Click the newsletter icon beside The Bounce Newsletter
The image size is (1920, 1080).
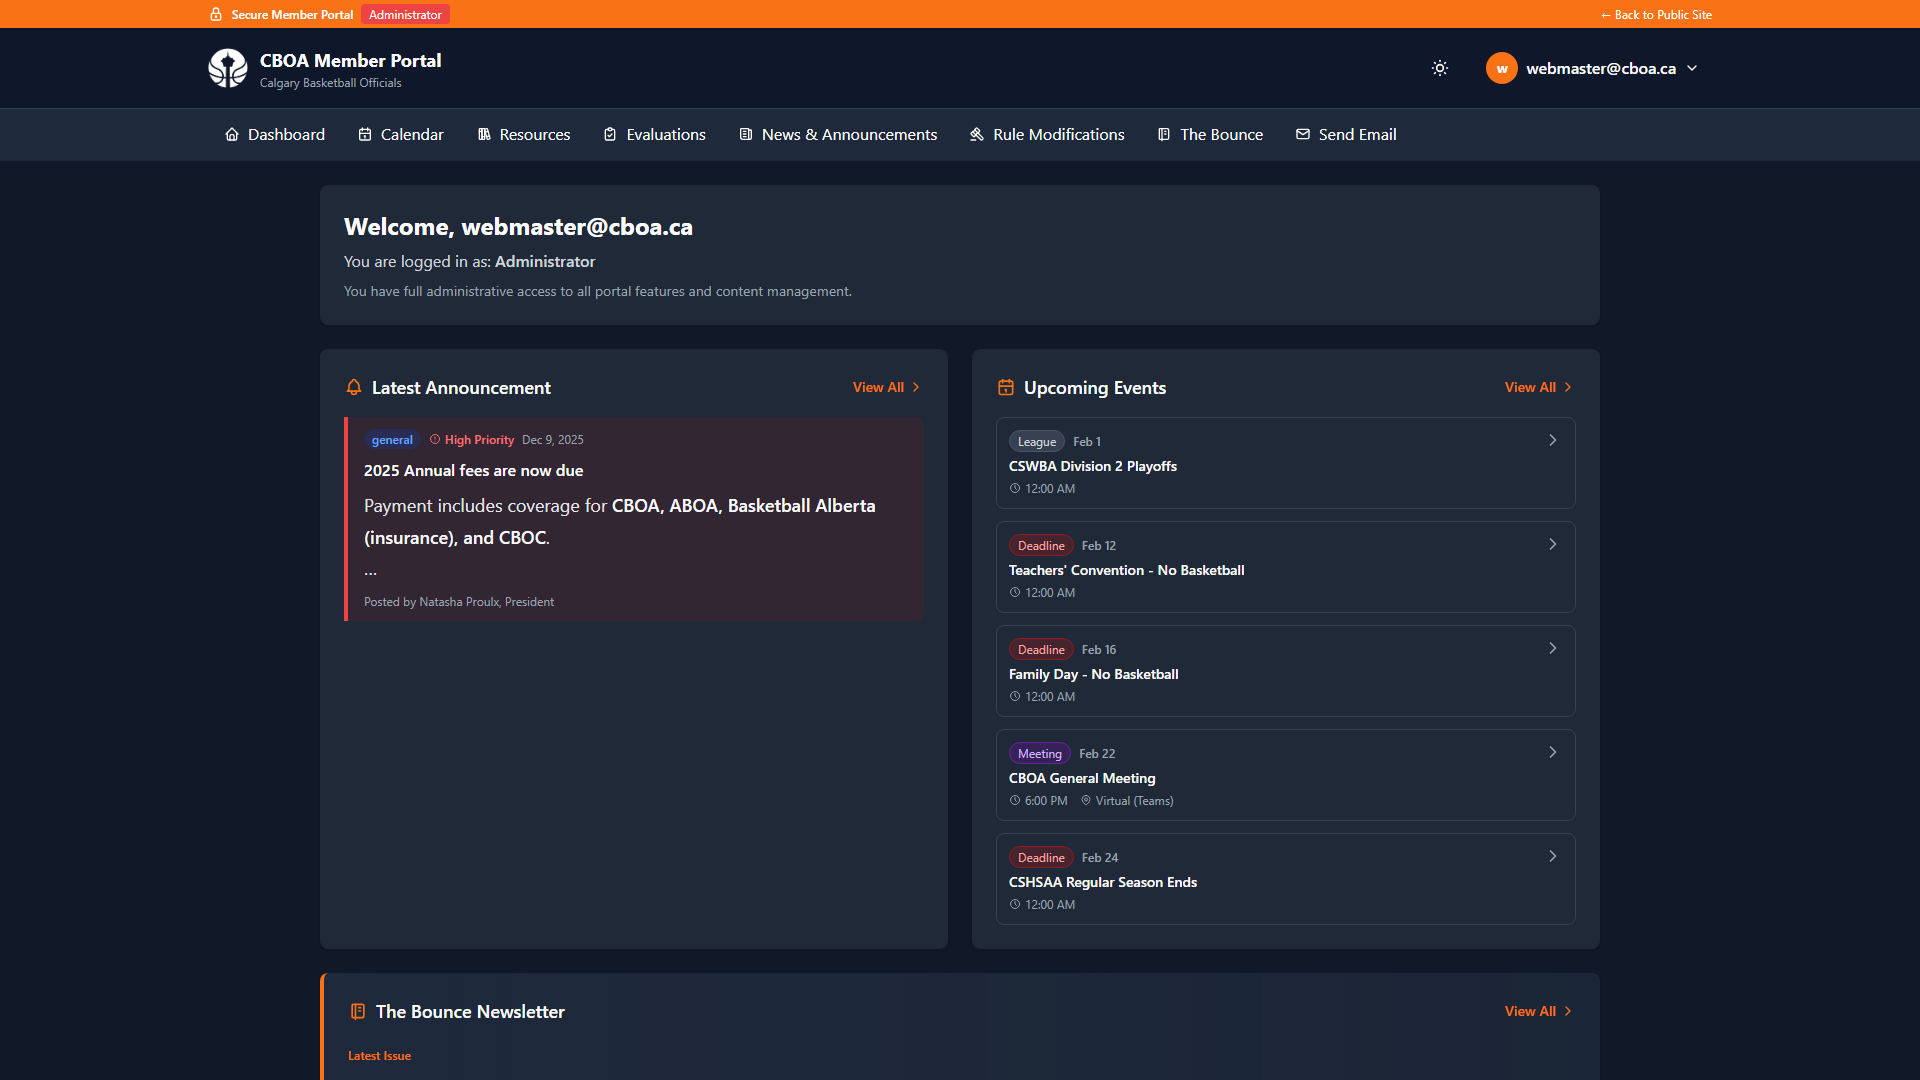(x=358, y=1011)
